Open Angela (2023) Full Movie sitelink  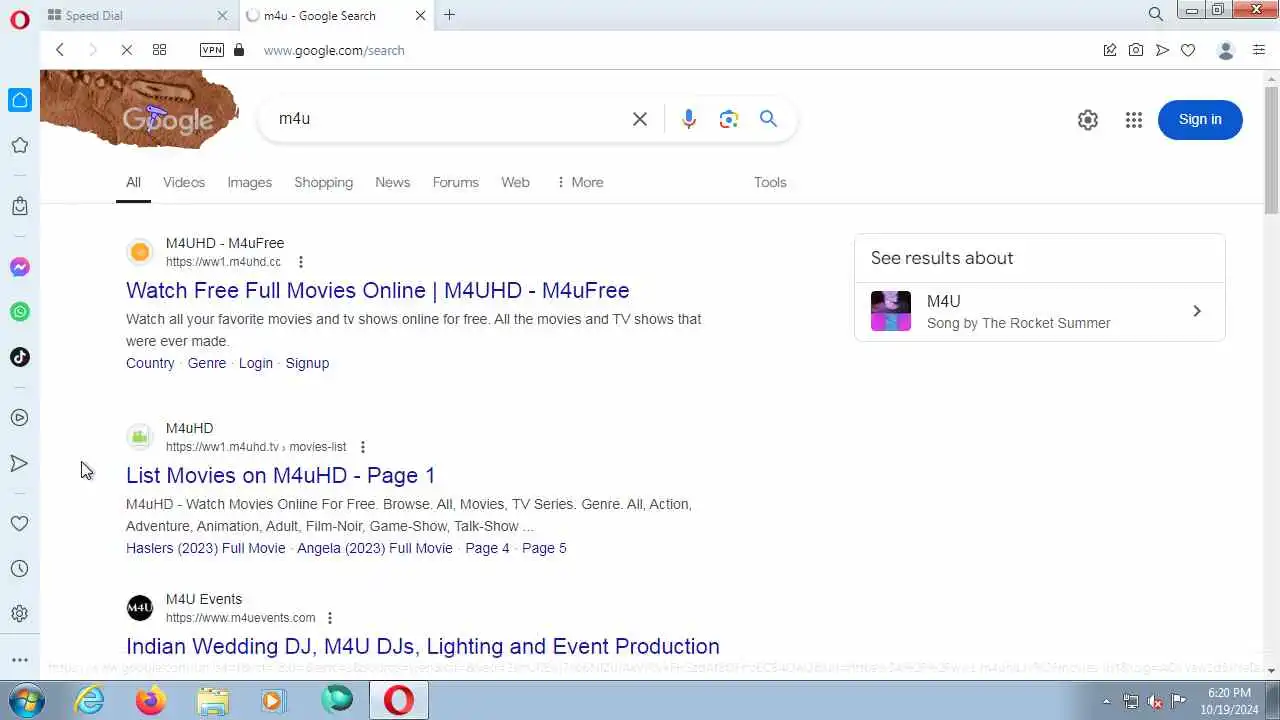point(375,548)
